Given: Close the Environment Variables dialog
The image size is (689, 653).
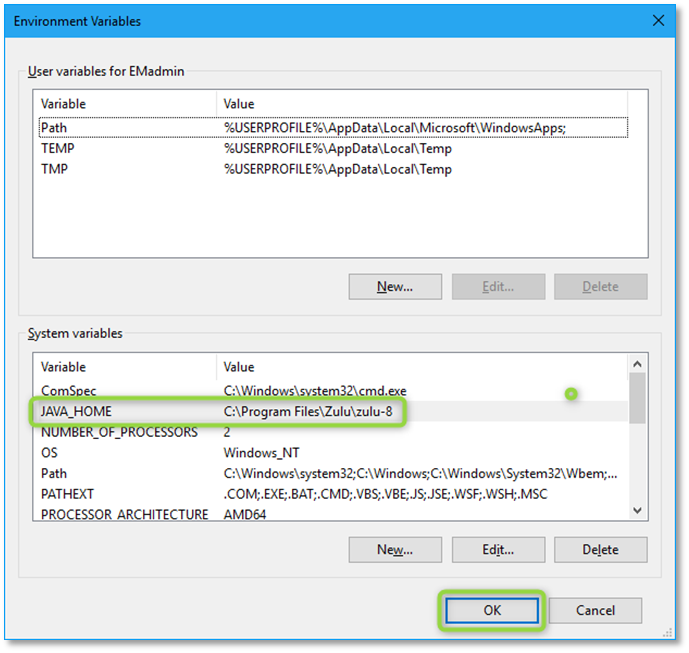Looking at the screenshot, I should (x=658, y=21).
